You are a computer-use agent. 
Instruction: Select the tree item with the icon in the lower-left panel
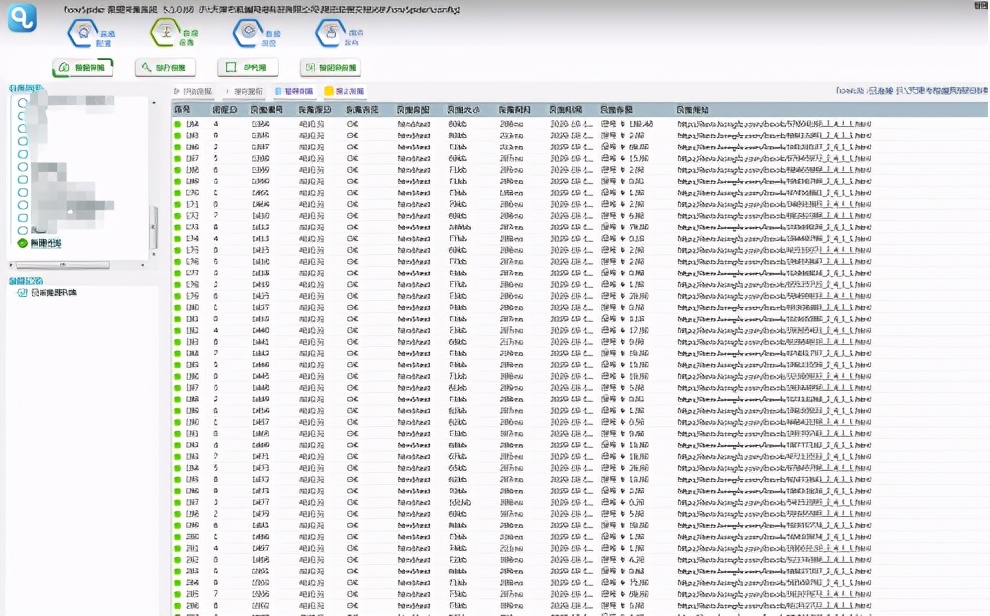pos(47,293)
